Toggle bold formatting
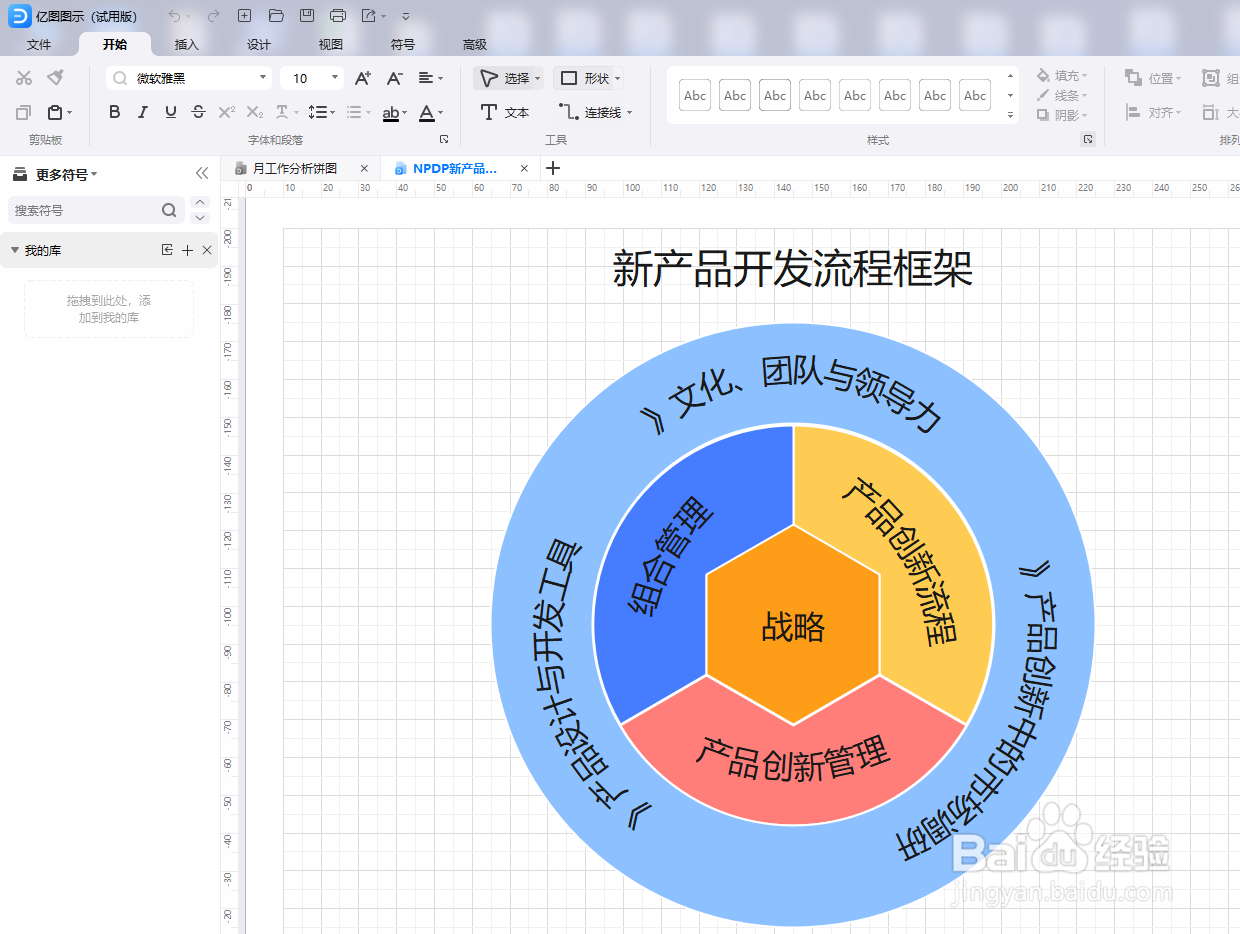This screenshot has width=1240, height=934. 114,112
